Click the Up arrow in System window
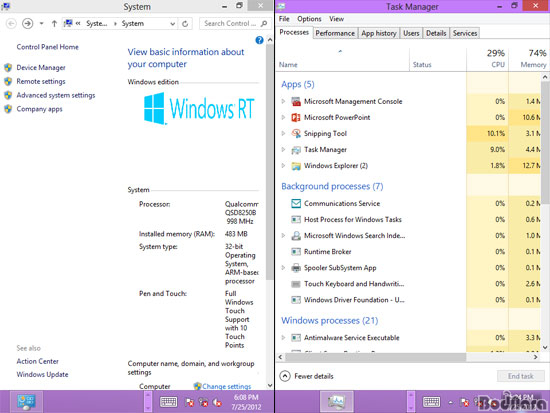Screen dimensions: 550x413 tap(54, 24)
